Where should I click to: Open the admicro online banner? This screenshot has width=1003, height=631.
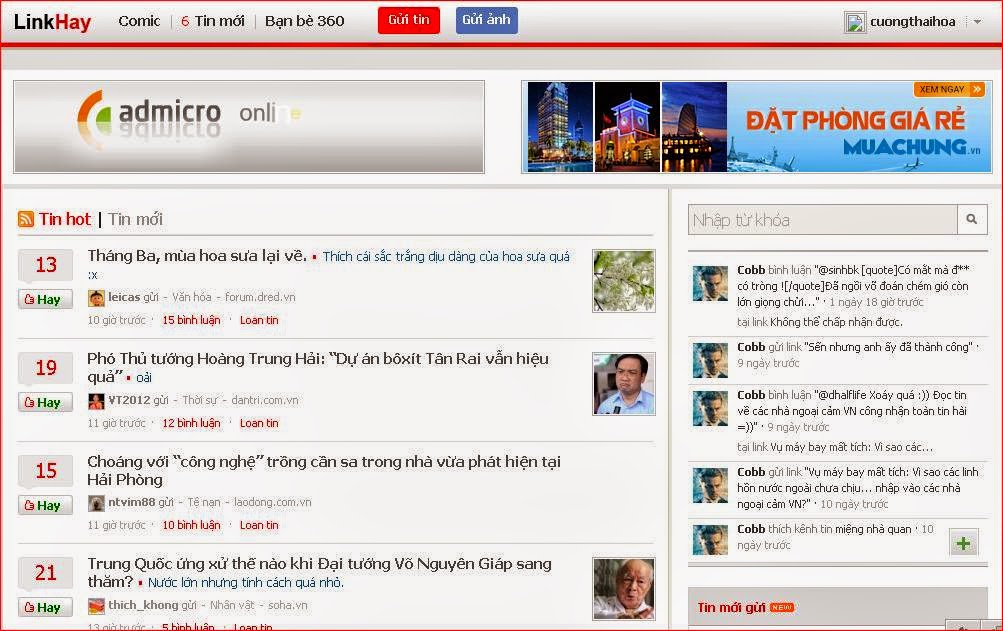coord(249,127)
